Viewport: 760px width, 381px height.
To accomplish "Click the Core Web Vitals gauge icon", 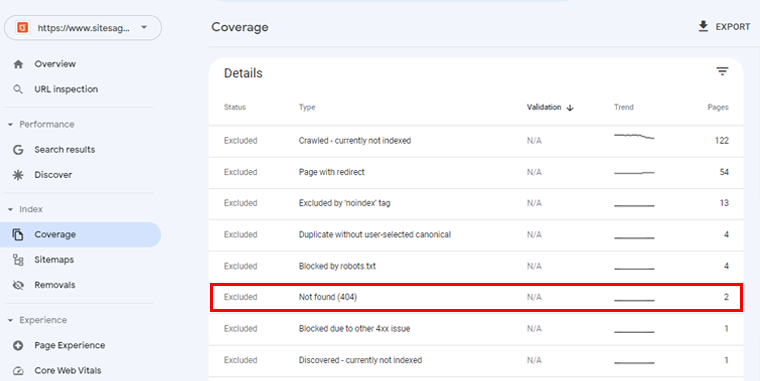I will (x=18, y=371).
